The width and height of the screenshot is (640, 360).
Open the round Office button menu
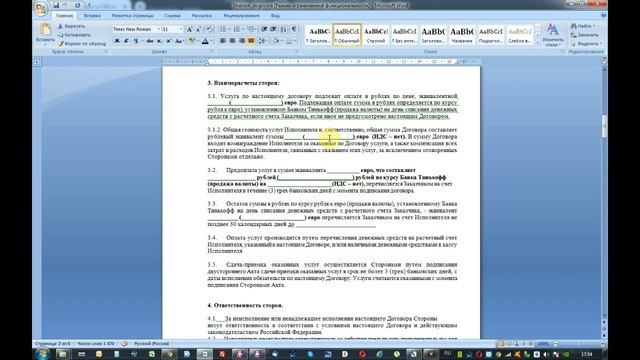(41, 9)
